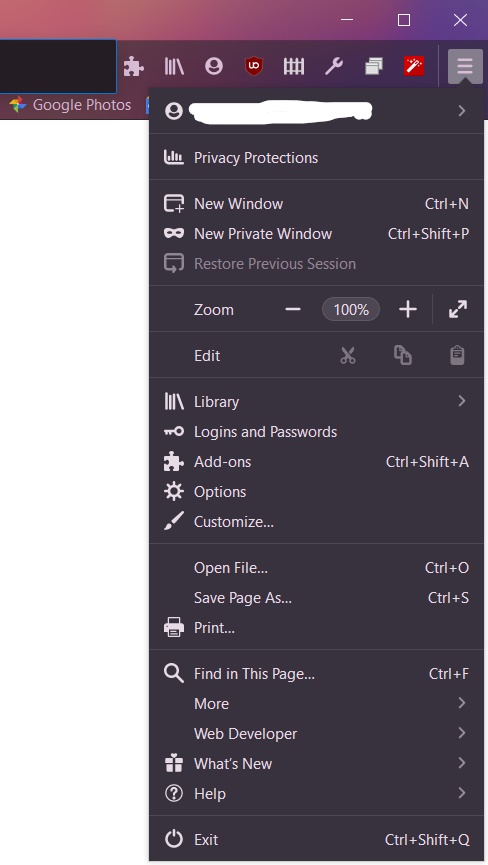Click the Exit power item
Screen dimensions: 488x865
click(x=316, y=840)
